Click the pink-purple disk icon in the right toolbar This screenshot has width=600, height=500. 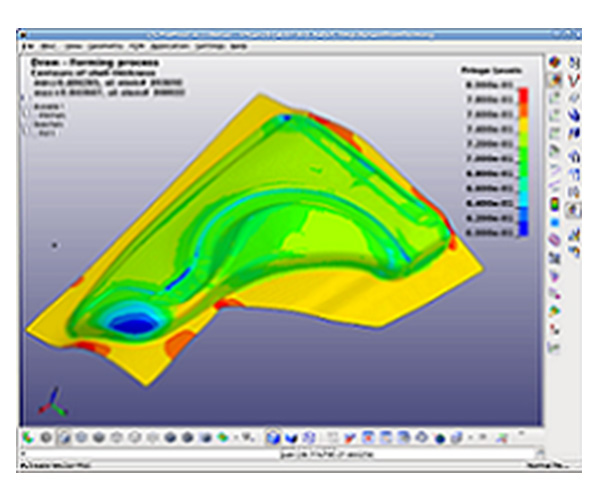click(x=554, y=240)
